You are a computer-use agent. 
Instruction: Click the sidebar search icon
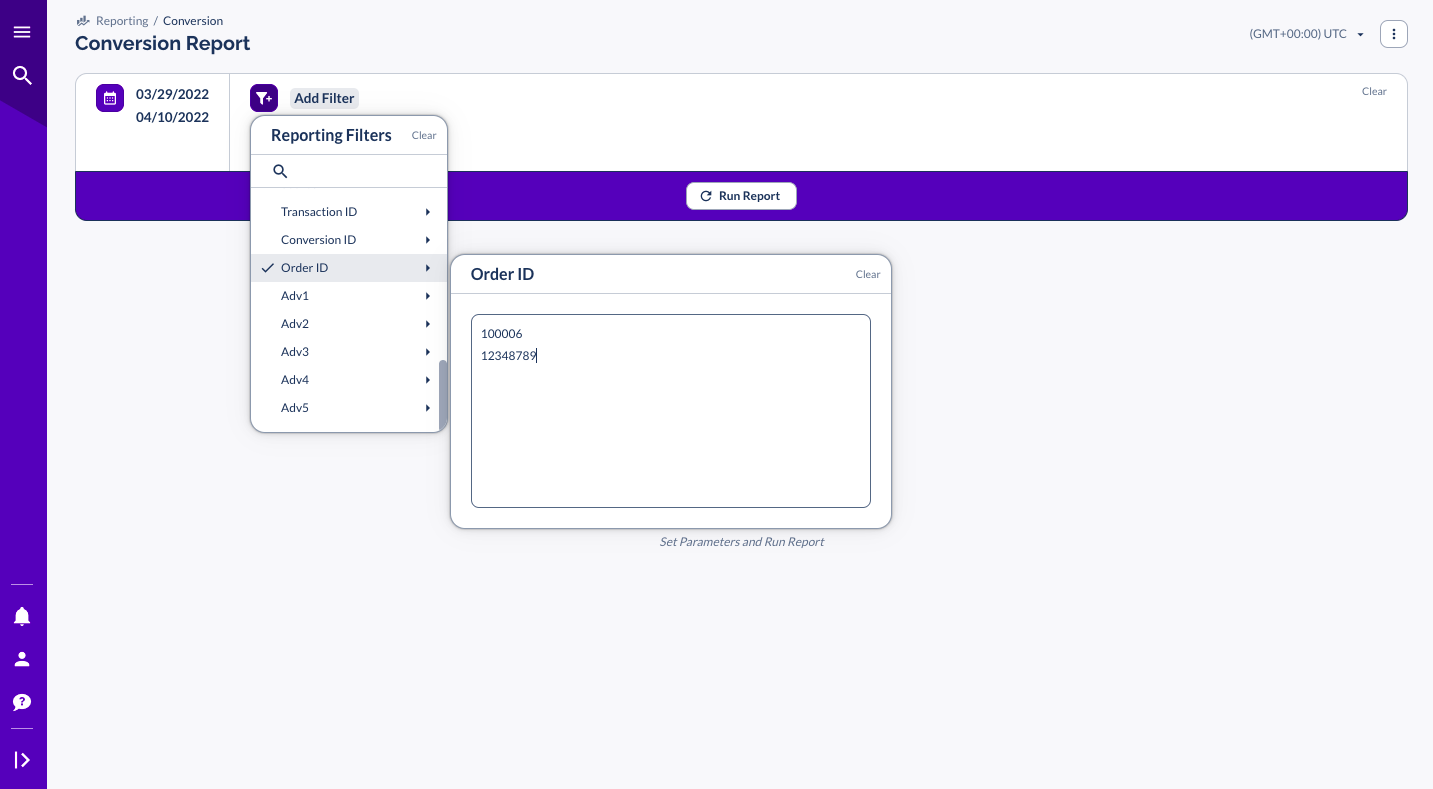point(22,75)
